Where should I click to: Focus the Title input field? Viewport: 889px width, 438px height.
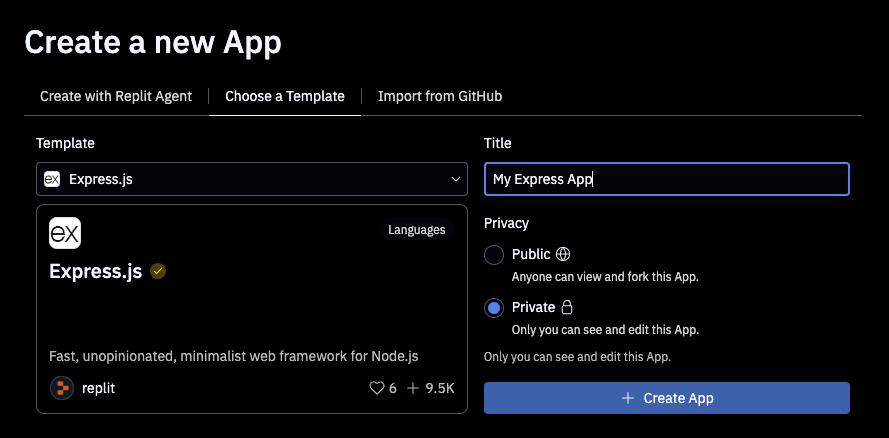click(667, 179)
